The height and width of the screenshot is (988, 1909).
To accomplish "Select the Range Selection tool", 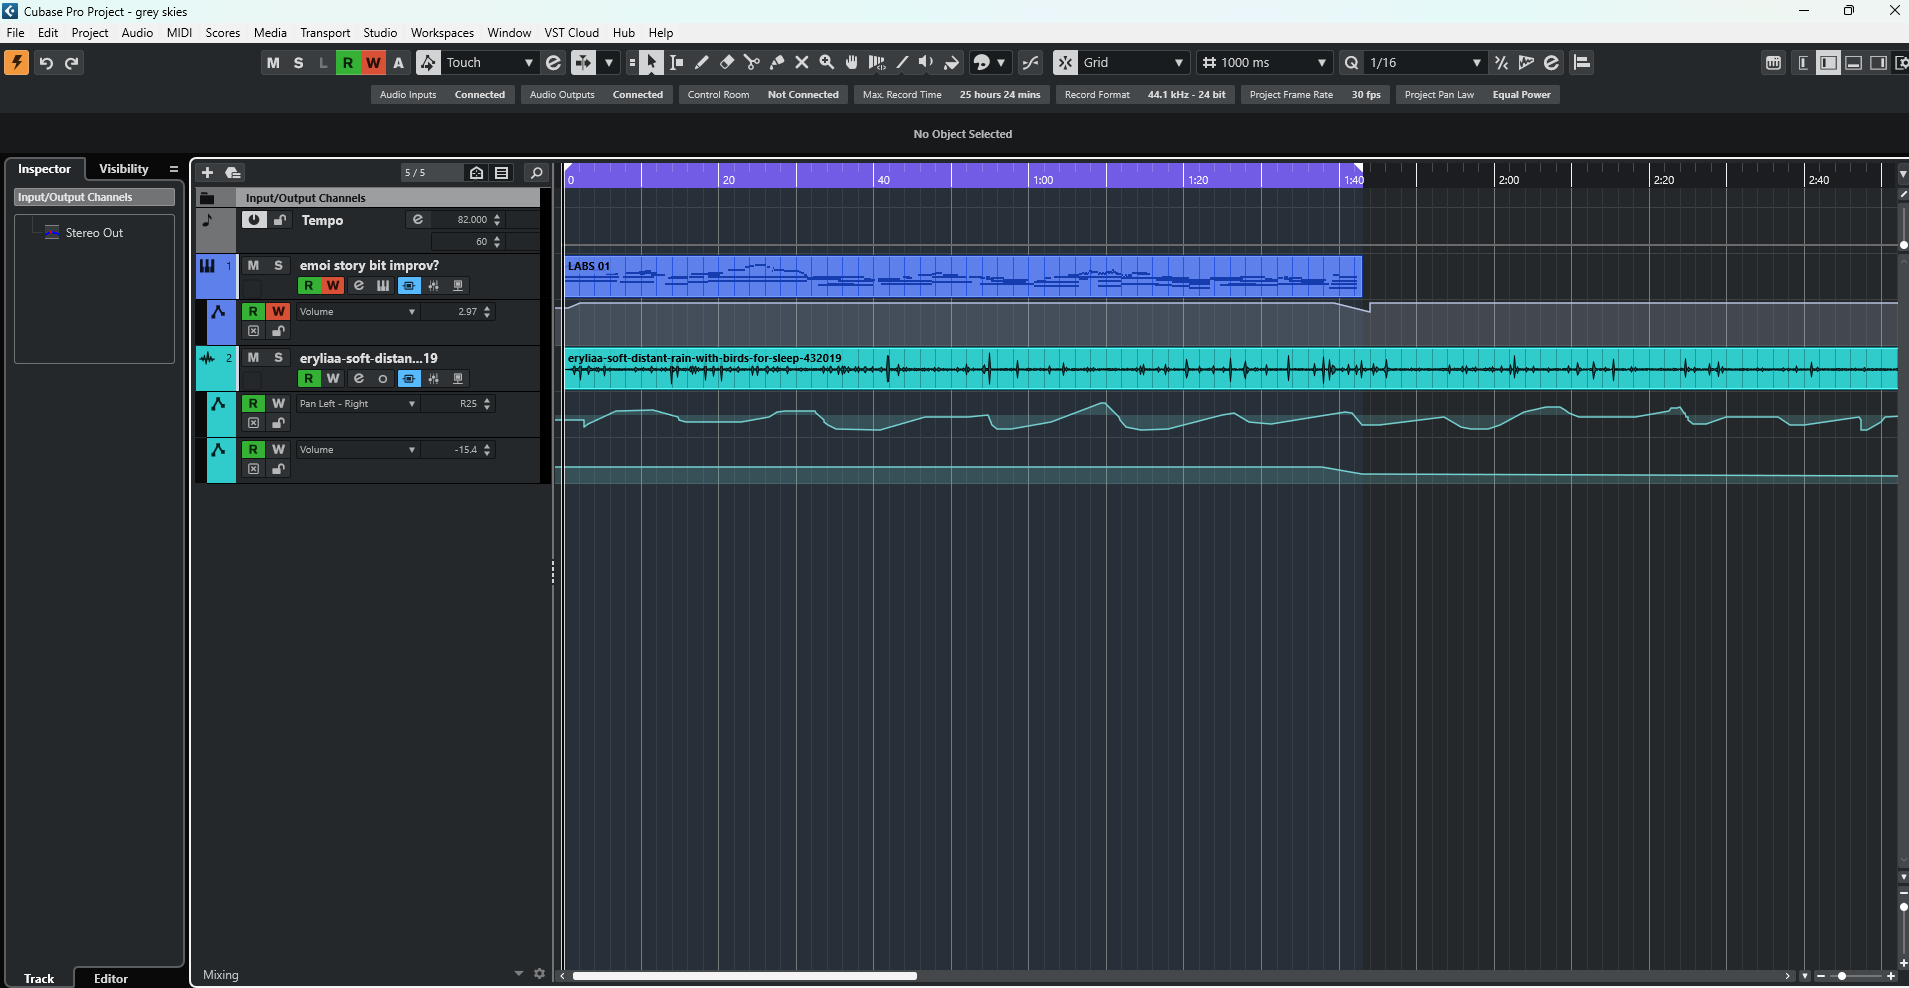I will 677,62.
